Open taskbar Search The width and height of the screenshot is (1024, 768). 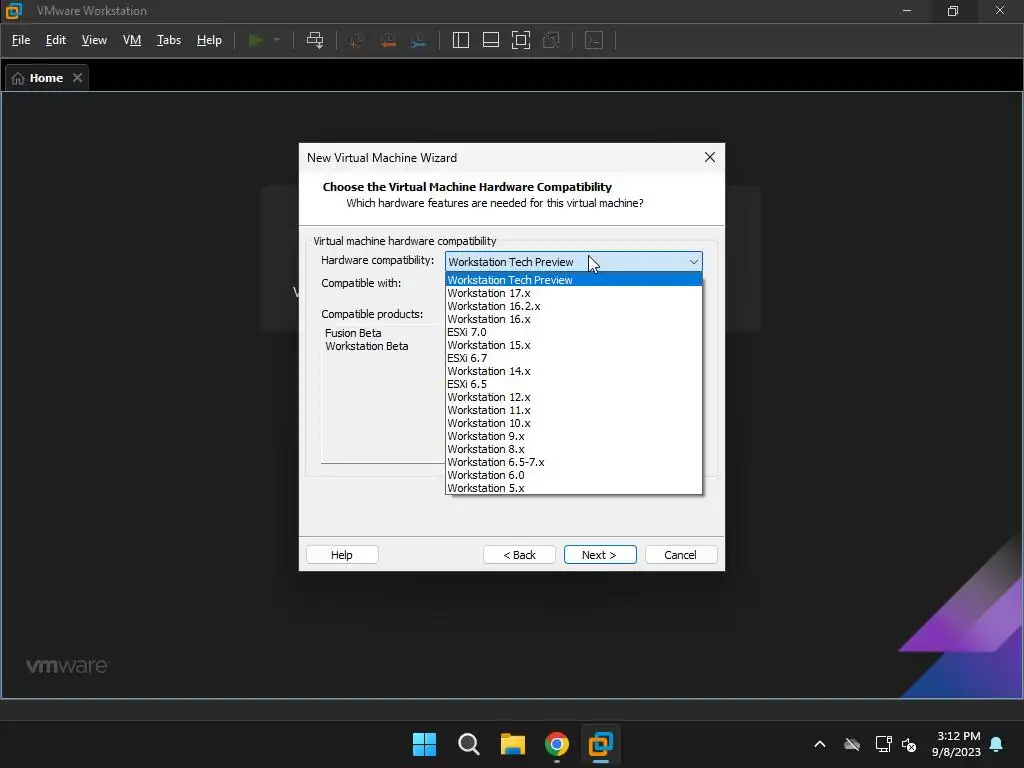pyautogui.click(x=468, y=744)
